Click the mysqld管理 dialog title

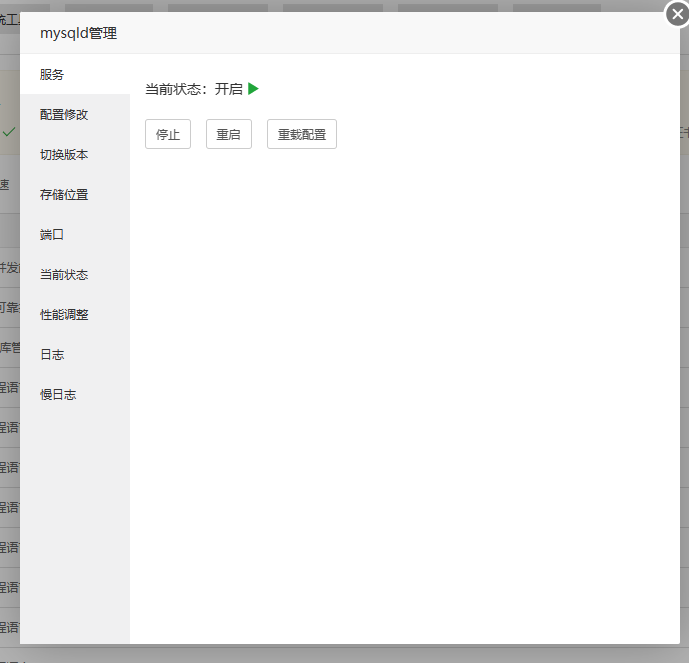[78, 33]
